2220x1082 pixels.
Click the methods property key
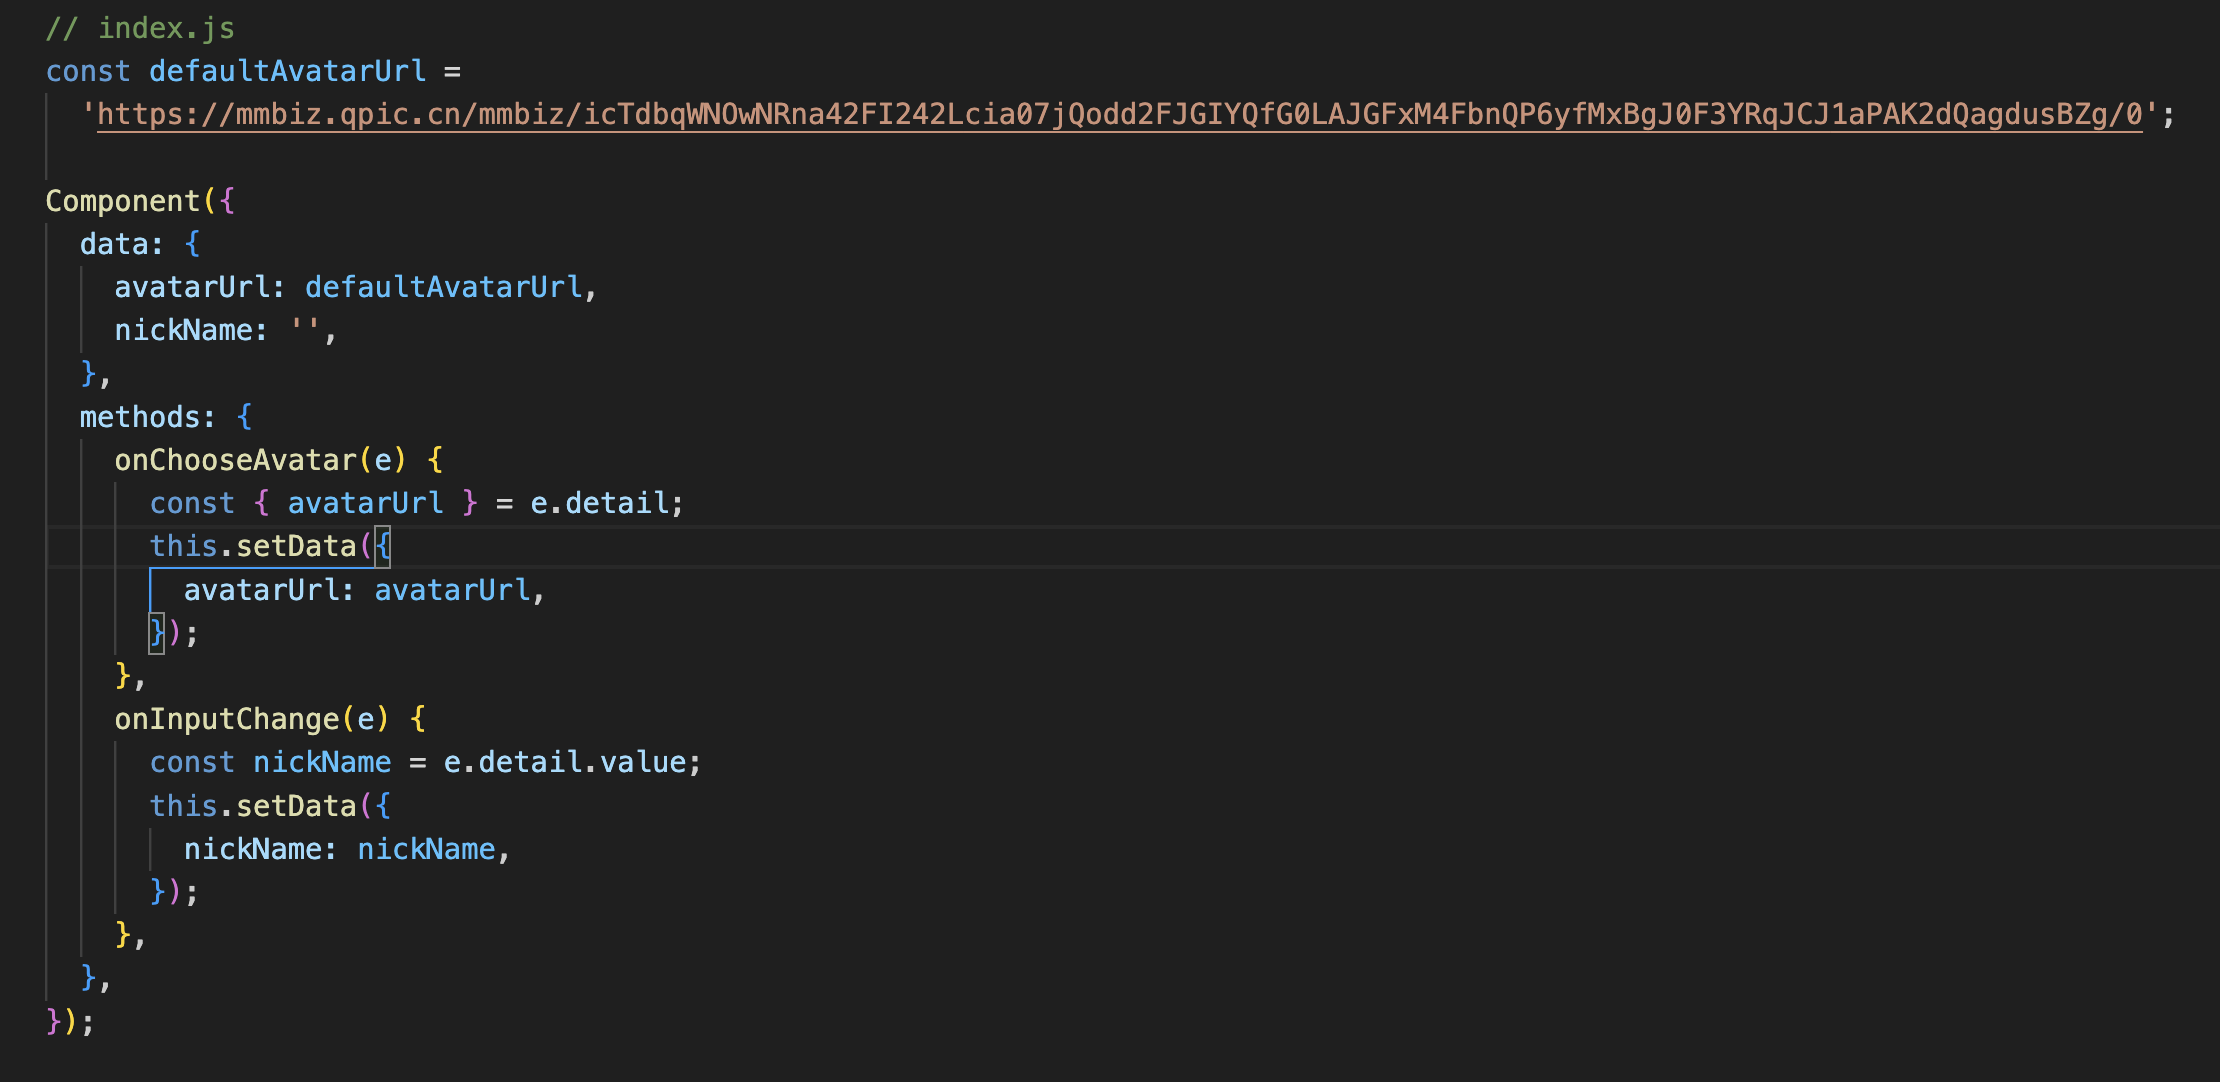point(146,417)
